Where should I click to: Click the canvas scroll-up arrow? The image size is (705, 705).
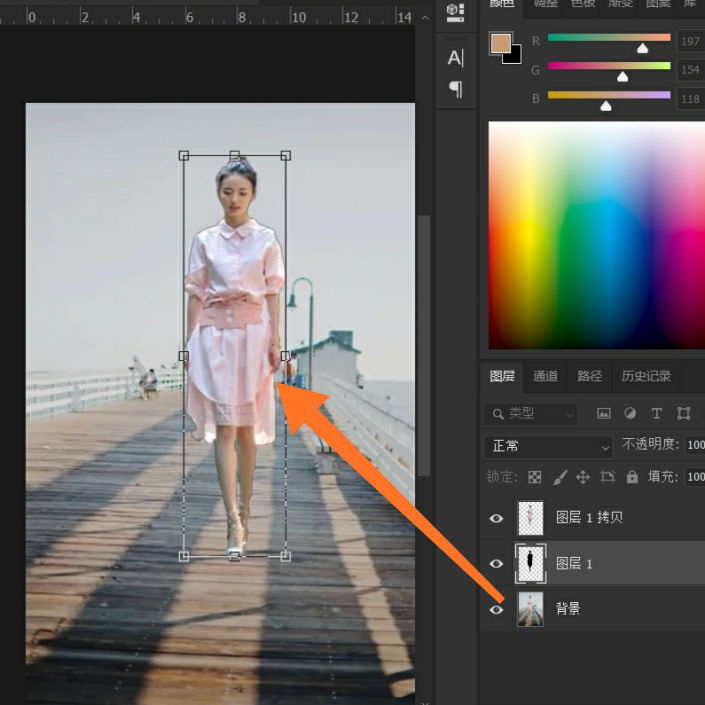[x=425, y=18]
